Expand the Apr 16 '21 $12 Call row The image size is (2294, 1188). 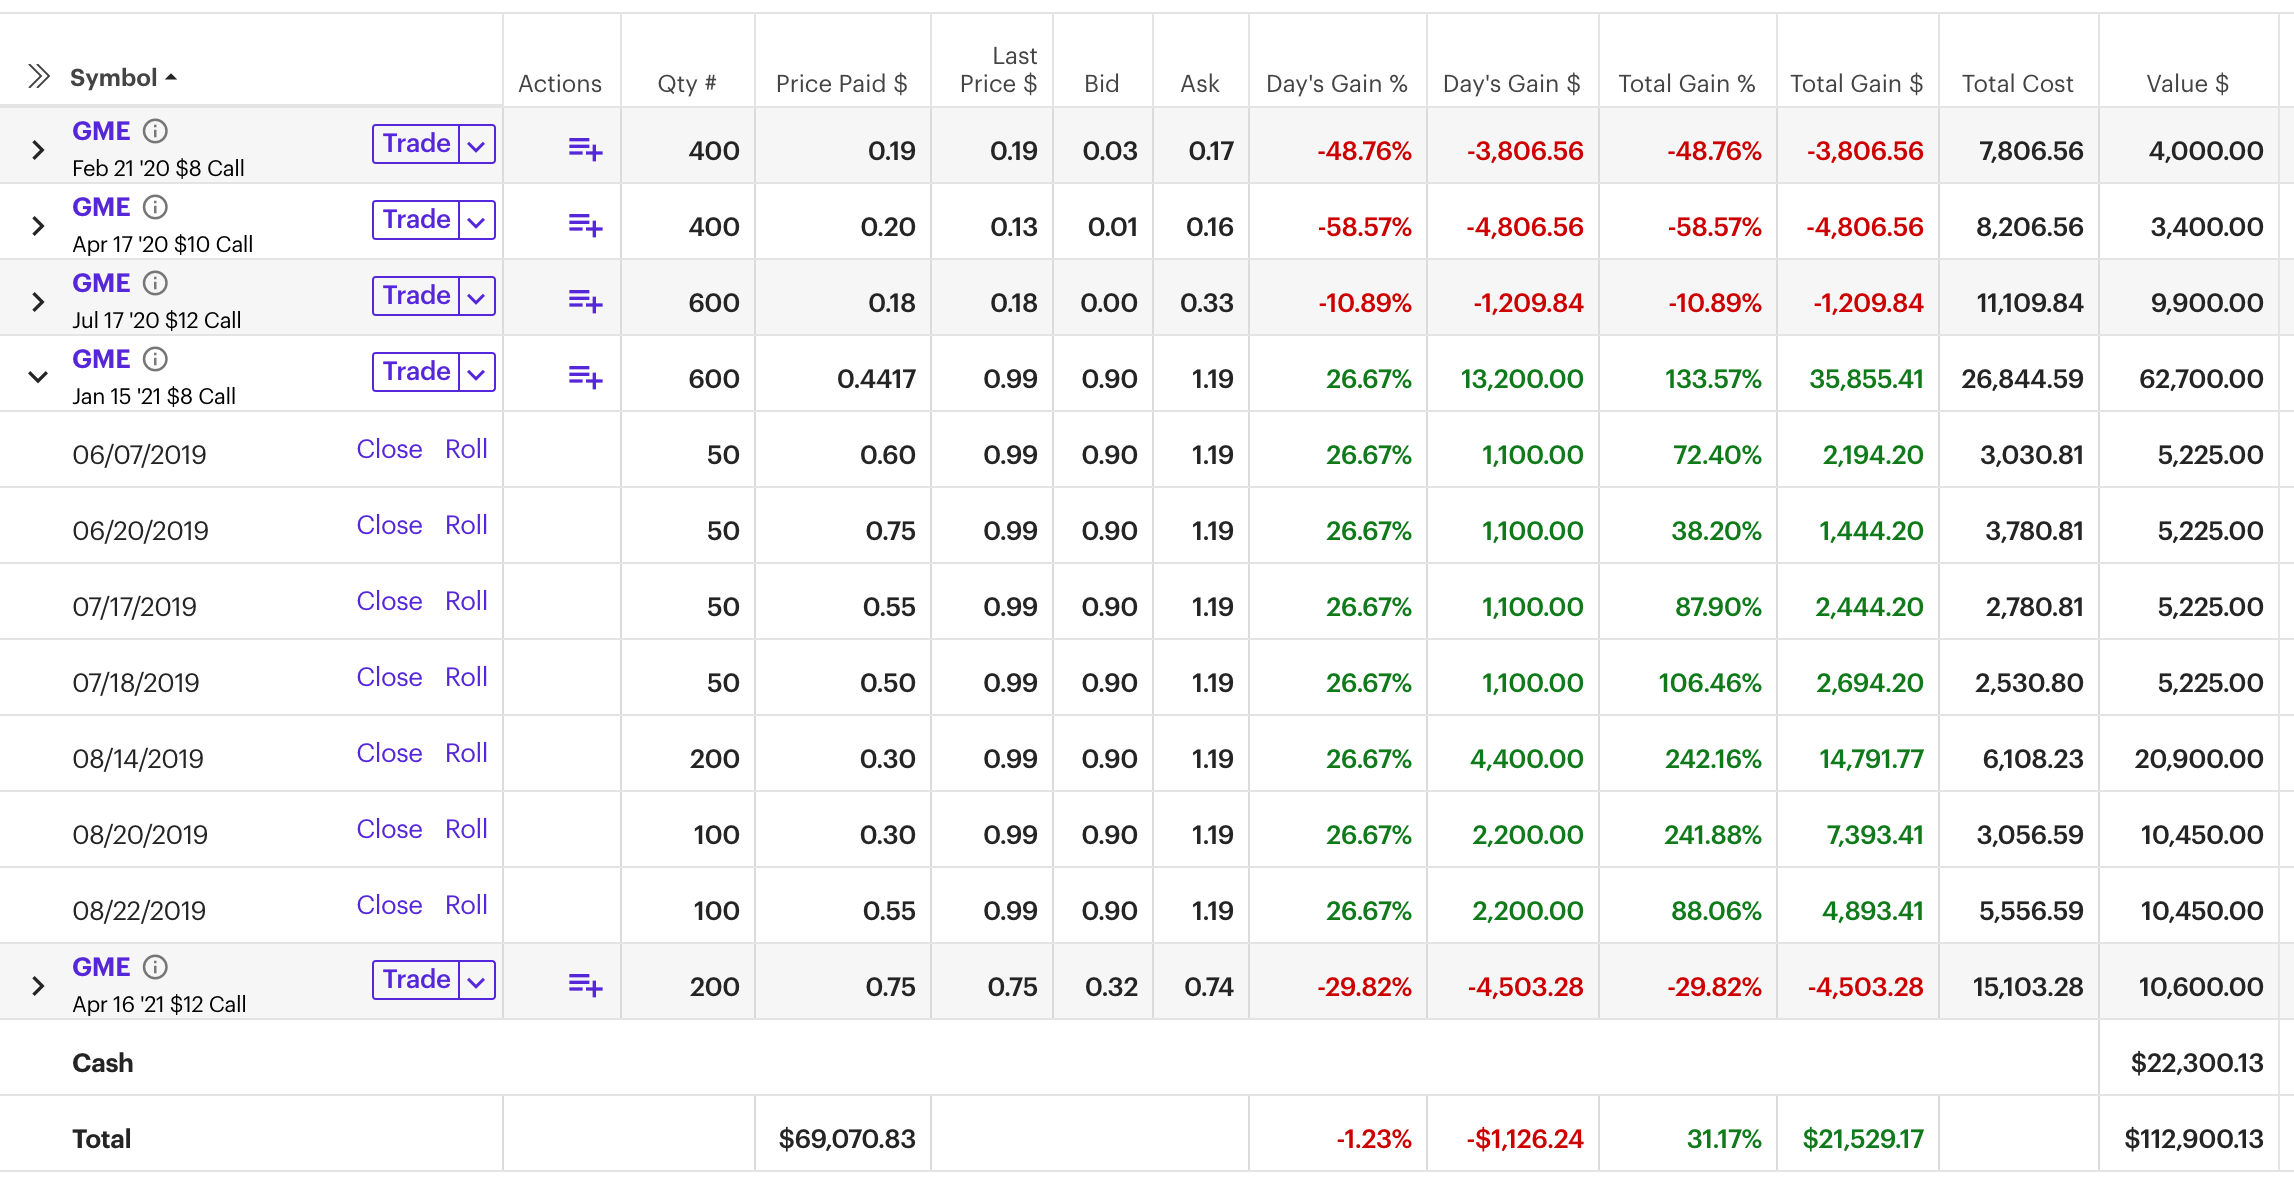pos(38,986)
